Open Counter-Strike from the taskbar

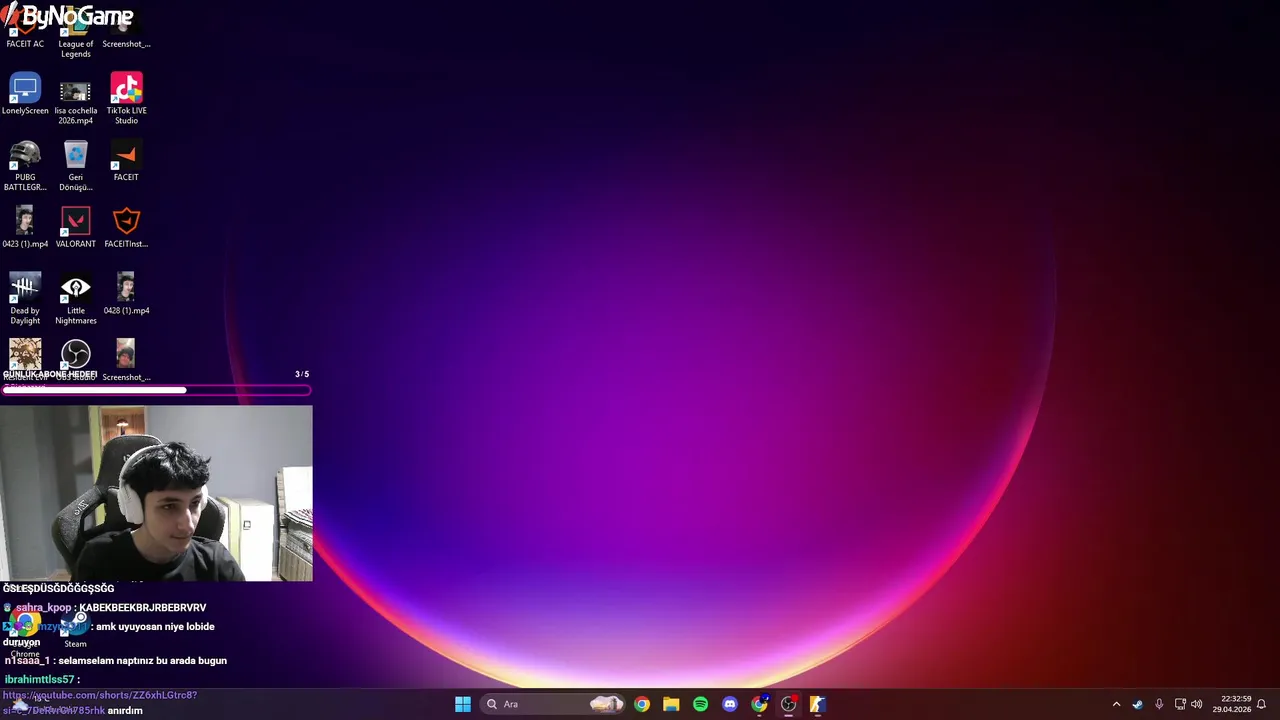pos(817,704)
